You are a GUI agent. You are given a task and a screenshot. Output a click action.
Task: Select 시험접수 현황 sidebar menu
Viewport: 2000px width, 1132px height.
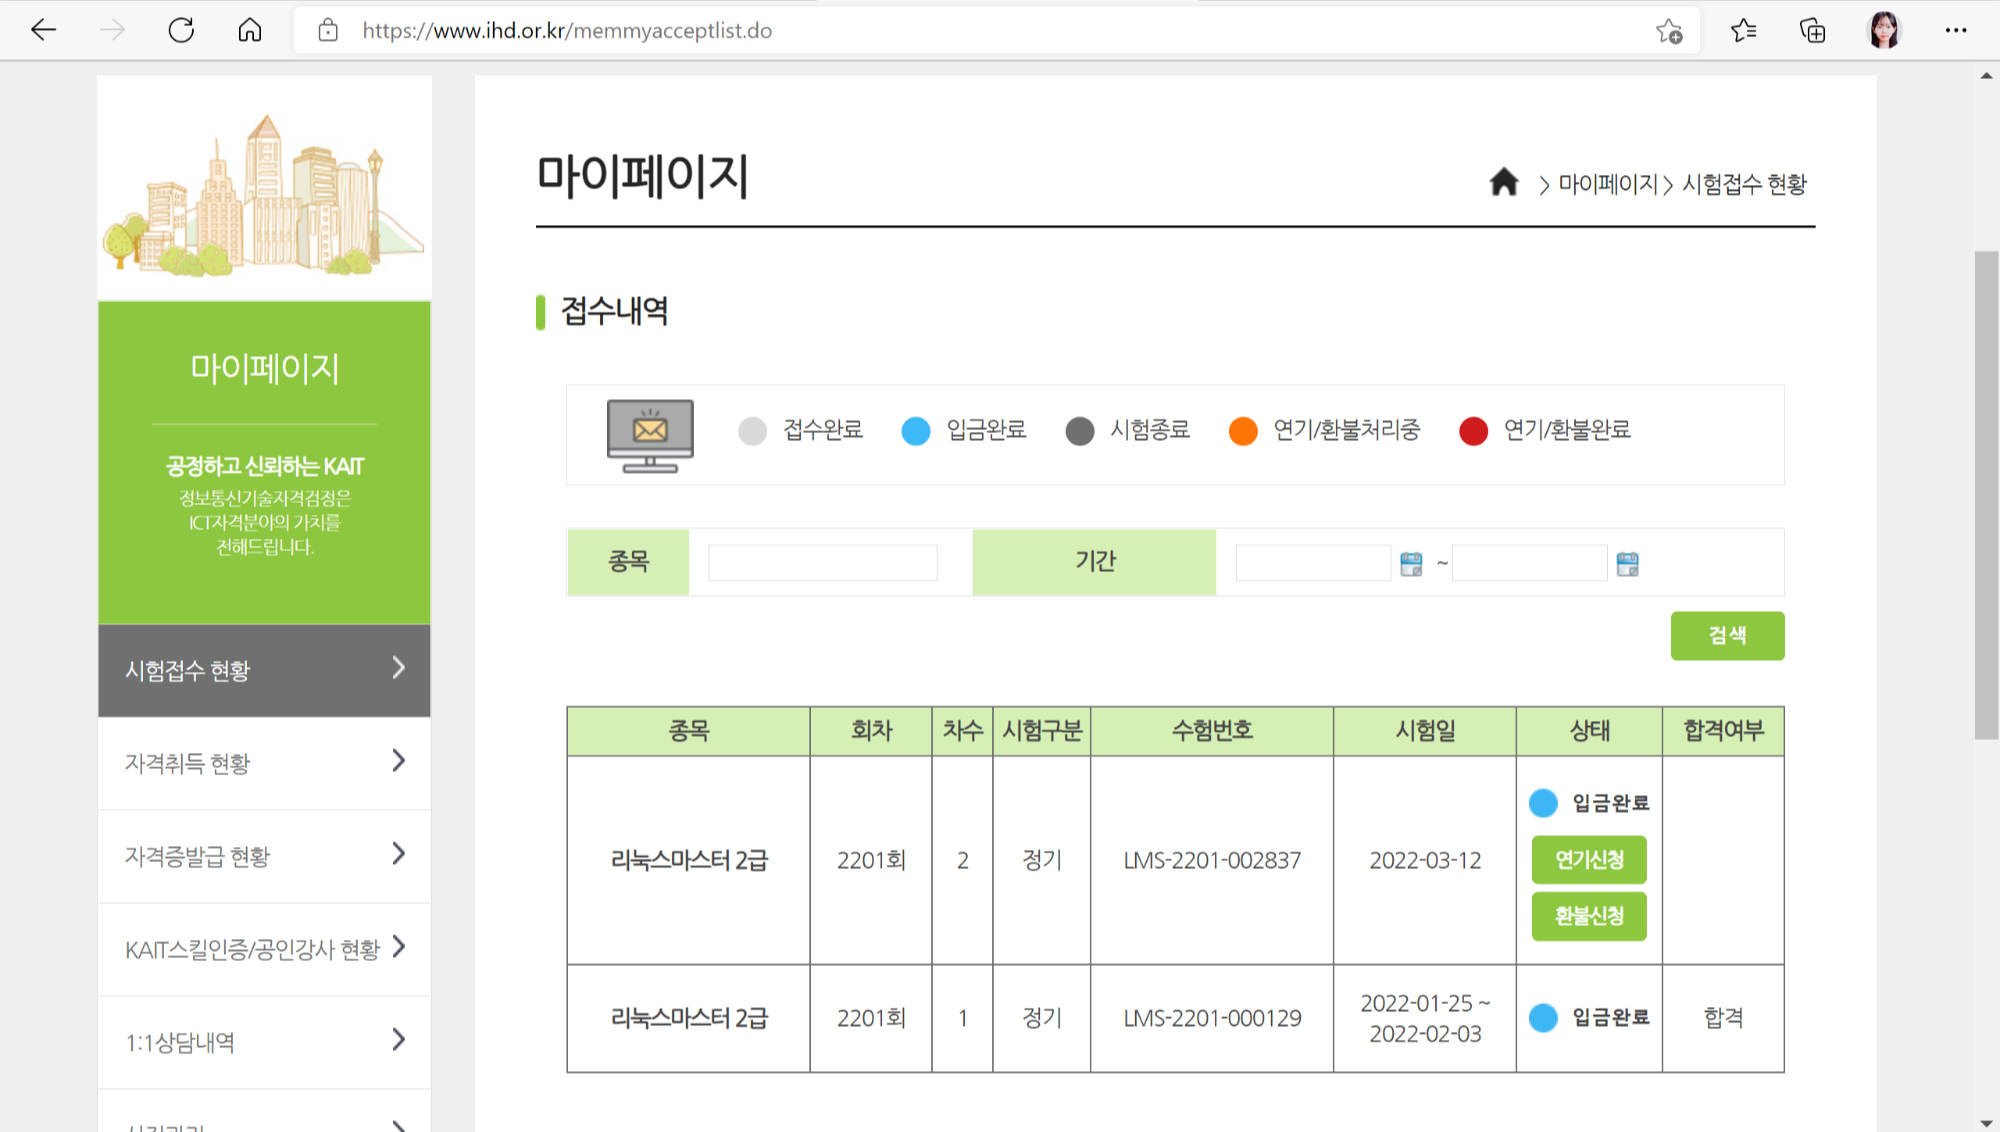tap(264, 670)
